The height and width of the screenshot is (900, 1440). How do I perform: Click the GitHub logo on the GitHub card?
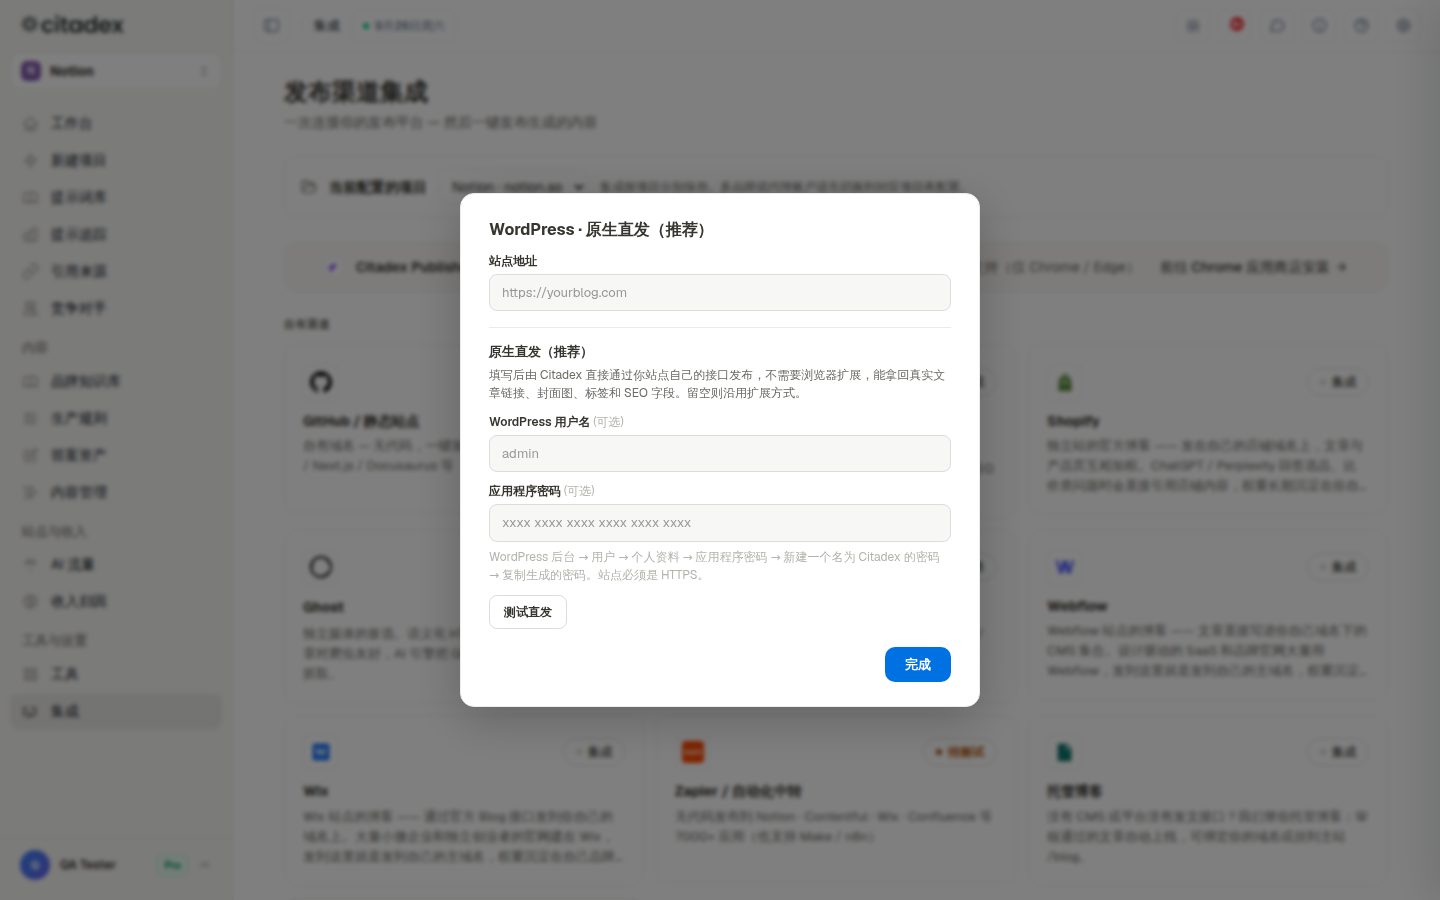click(320, 382)
